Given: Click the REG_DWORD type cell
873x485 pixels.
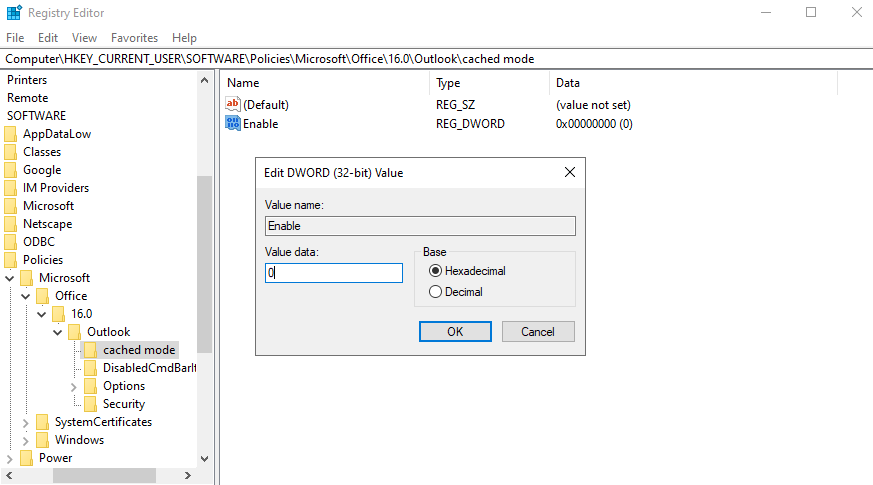Looking at the screenshot, I should [x=470, y=124].
